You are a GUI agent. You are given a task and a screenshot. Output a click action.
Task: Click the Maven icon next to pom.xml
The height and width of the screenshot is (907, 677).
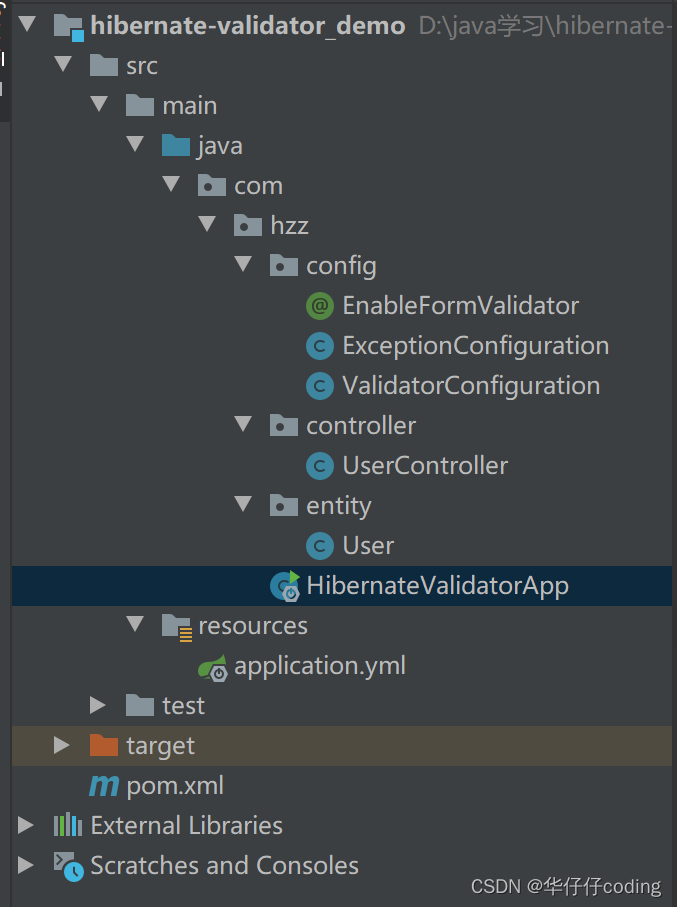103,786
